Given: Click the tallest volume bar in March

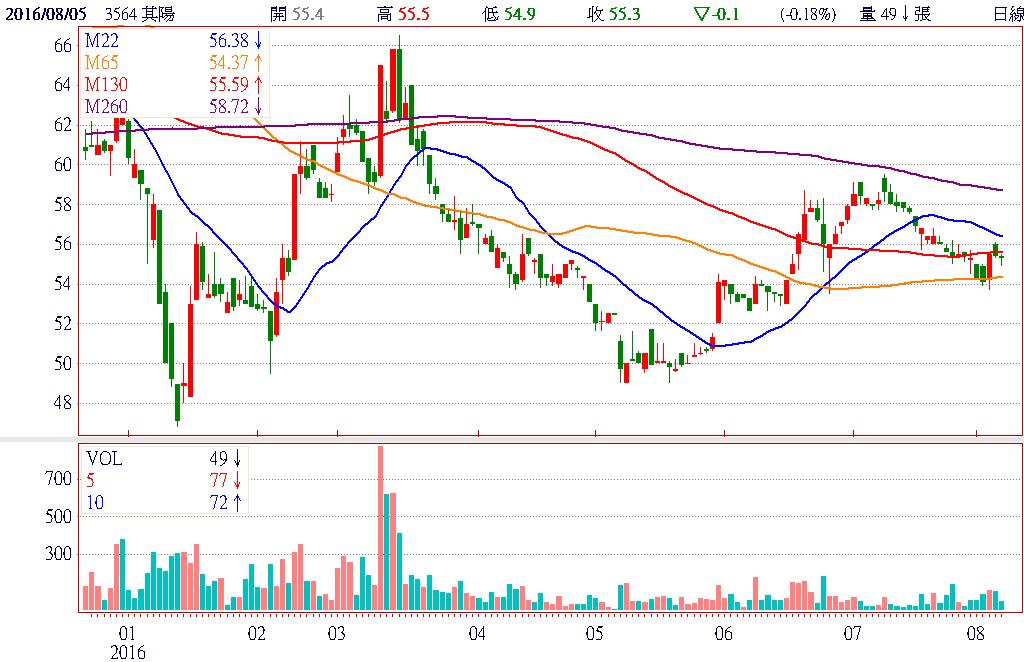Looking at the screenshot, I should coord(380,528).
